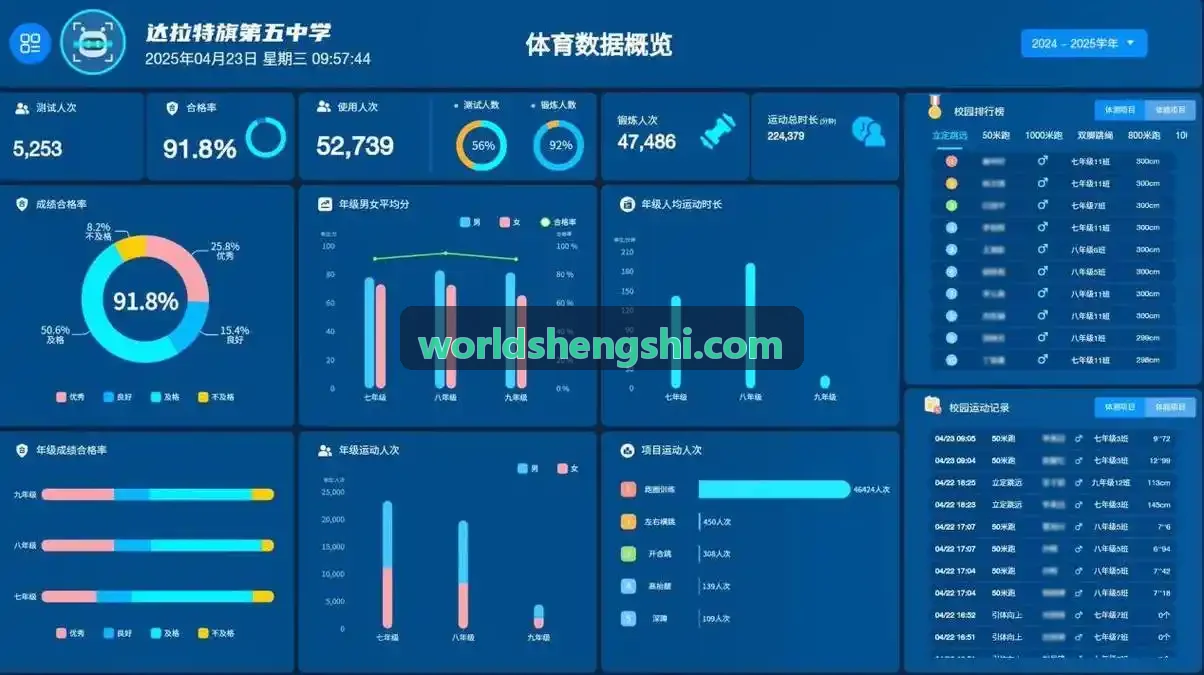Click the chart icon next to 年级男女平均分
1204x675 pixels.
(325, 204)
